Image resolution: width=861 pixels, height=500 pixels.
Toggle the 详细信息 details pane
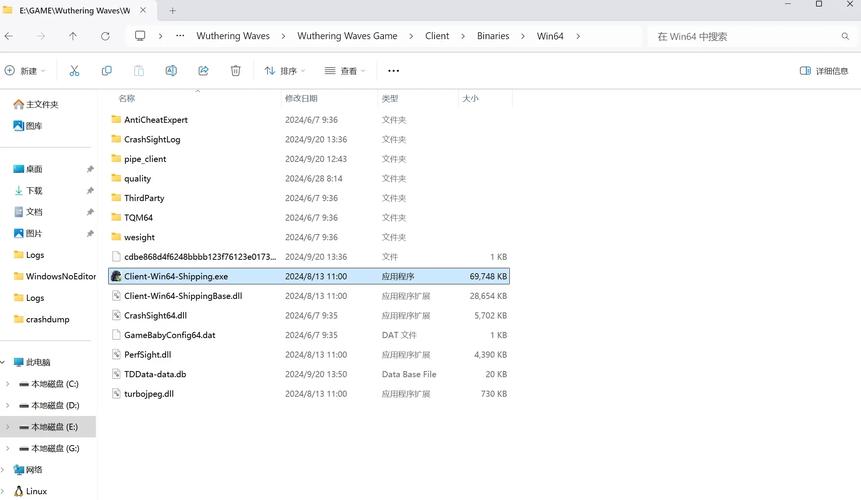824,71
